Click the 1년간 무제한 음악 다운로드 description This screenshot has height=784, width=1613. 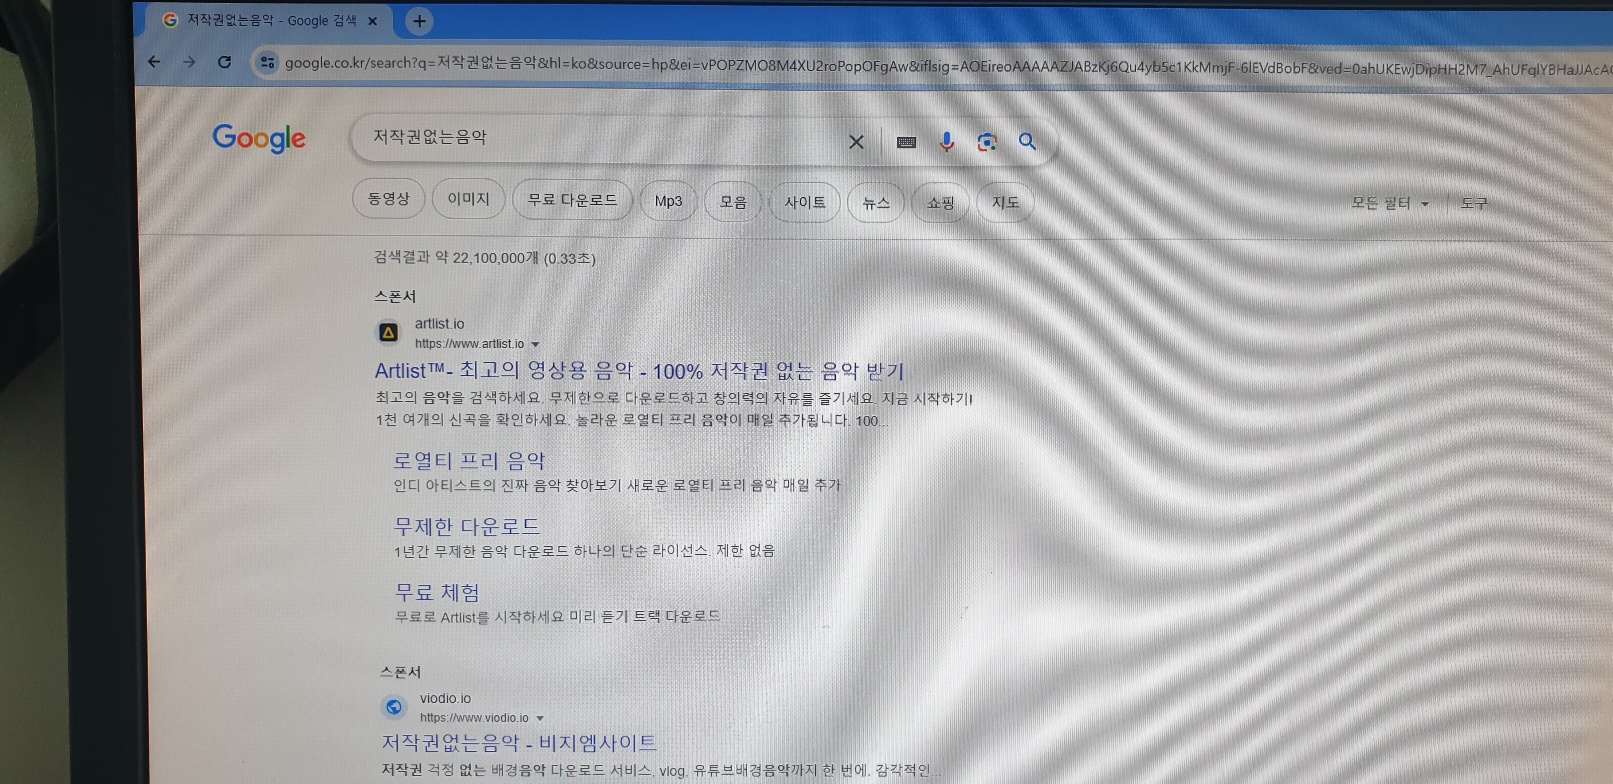tap(584, 551)
